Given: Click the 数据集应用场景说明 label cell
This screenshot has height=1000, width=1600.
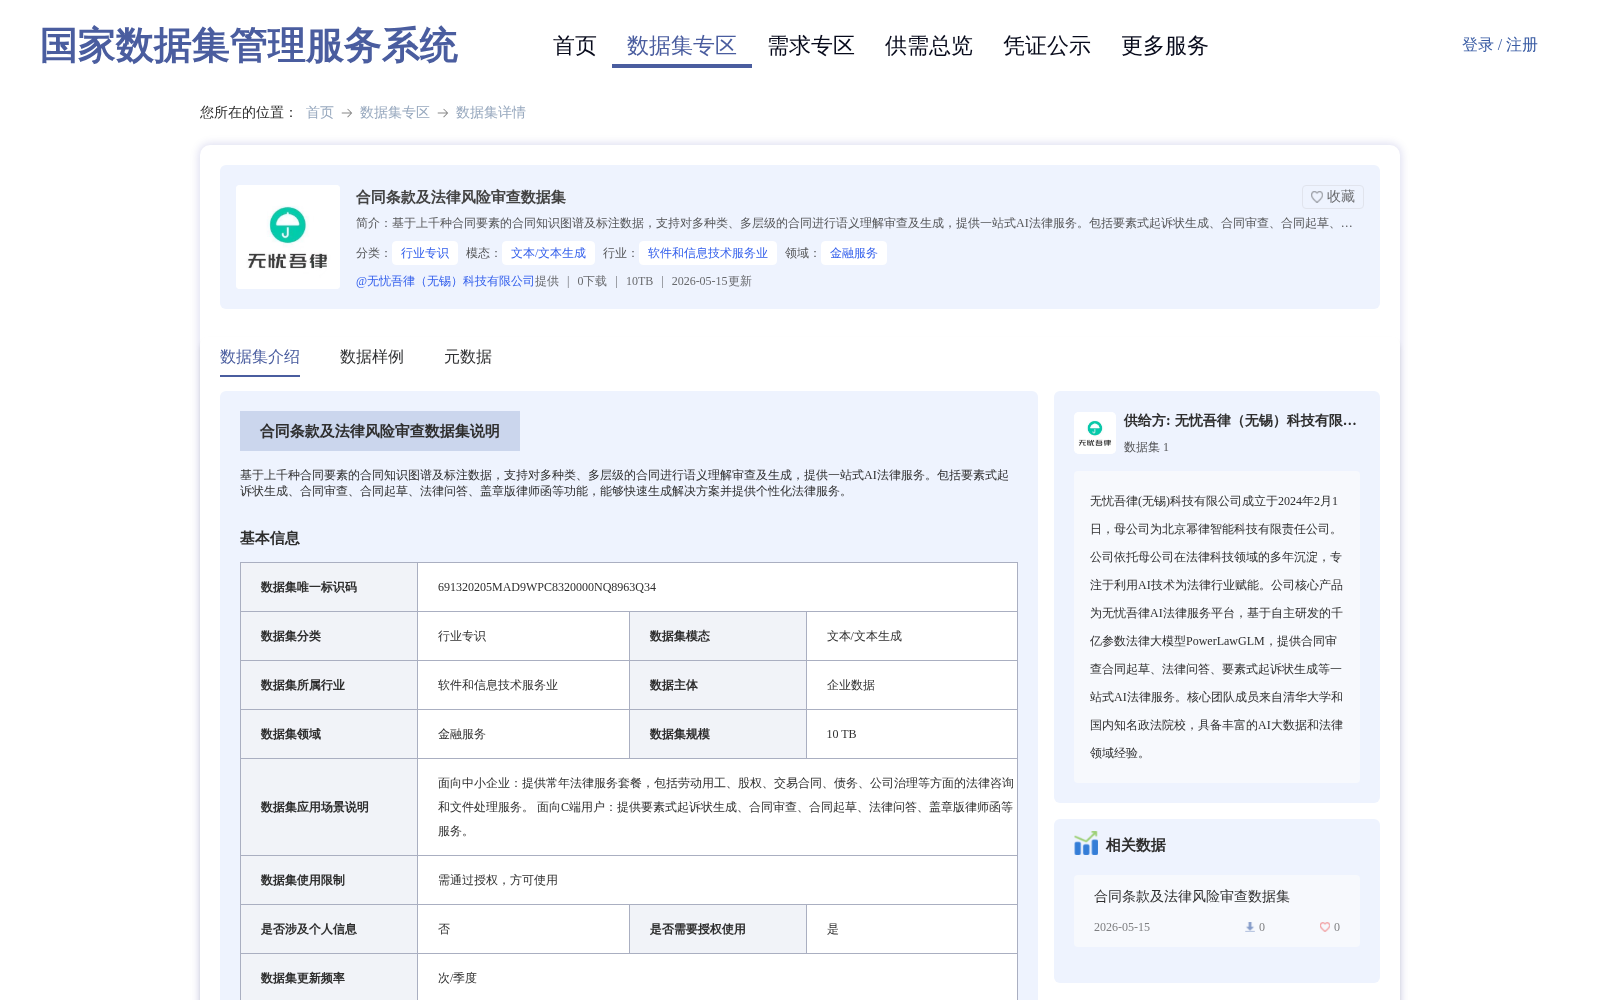Looking at the screenshot, I should pos(329,807).
